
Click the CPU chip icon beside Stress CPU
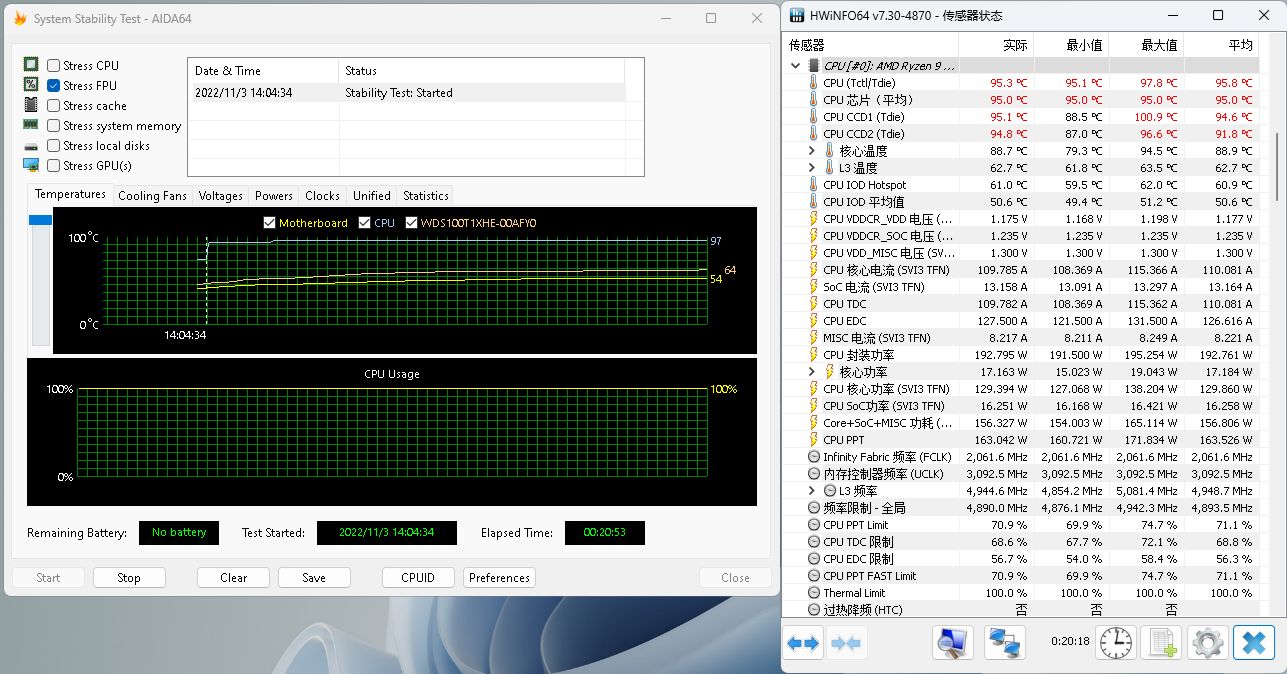click(x=31, y=65)
